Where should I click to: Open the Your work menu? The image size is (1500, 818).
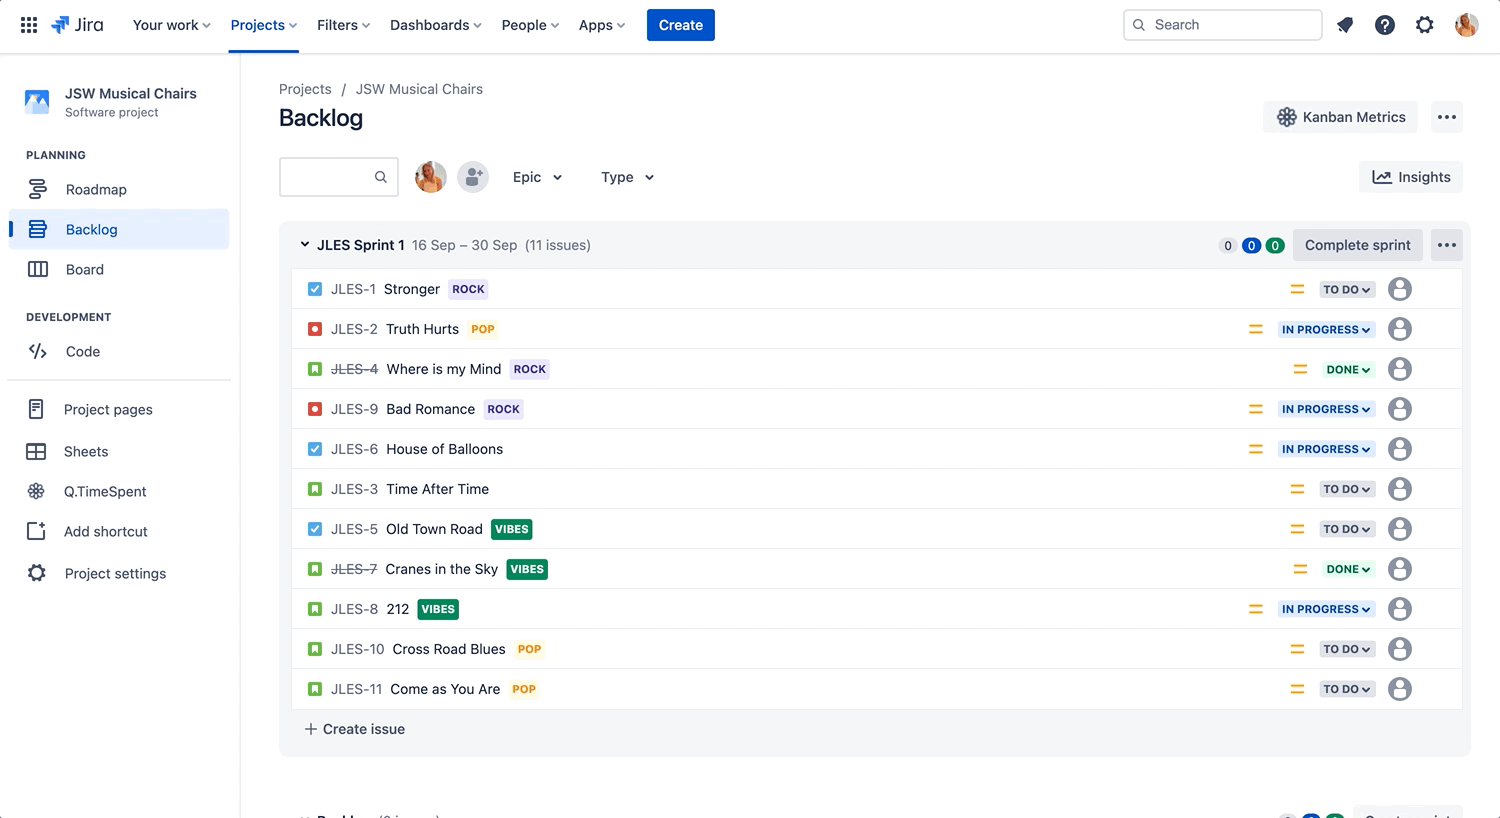[x=171, y=25]
